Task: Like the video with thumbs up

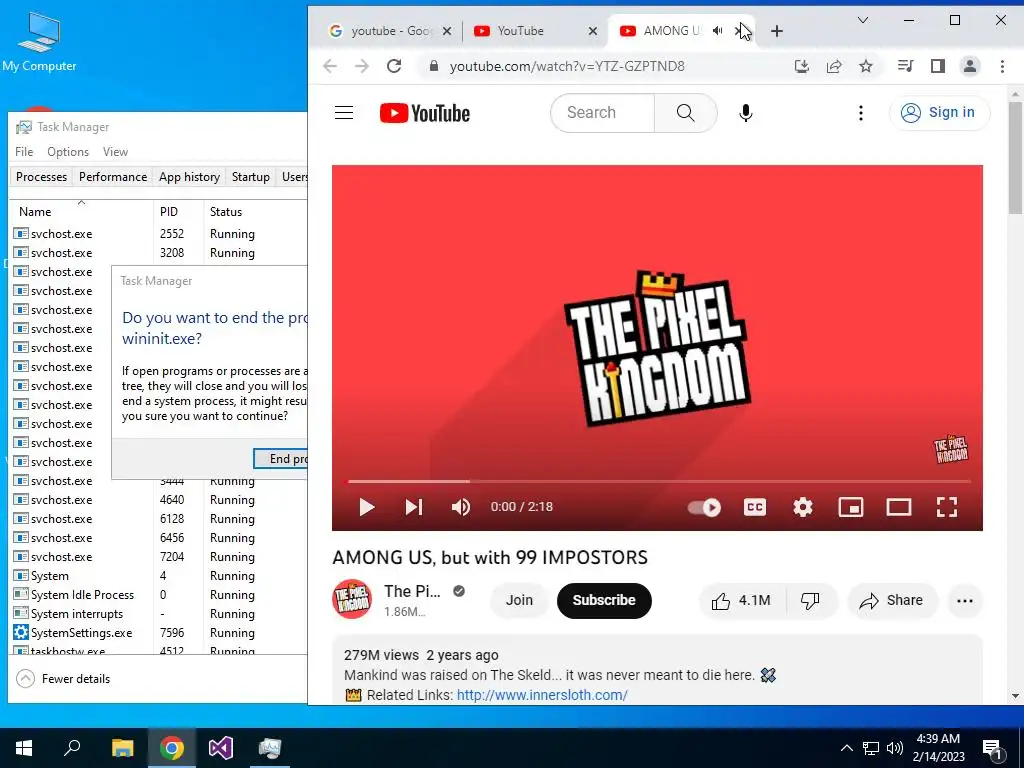Action: (x=741, y=601)
